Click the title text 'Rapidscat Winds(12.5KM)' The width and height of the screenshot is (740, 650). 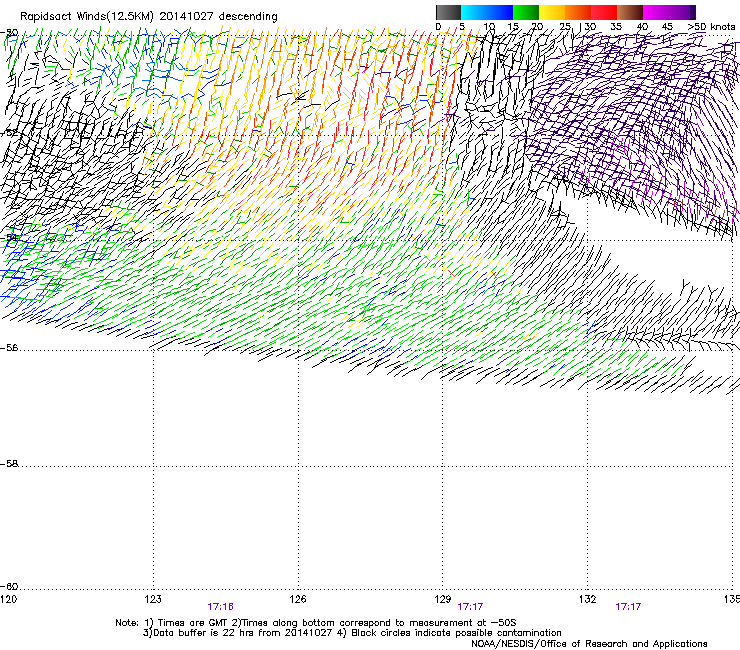[87, 16]
